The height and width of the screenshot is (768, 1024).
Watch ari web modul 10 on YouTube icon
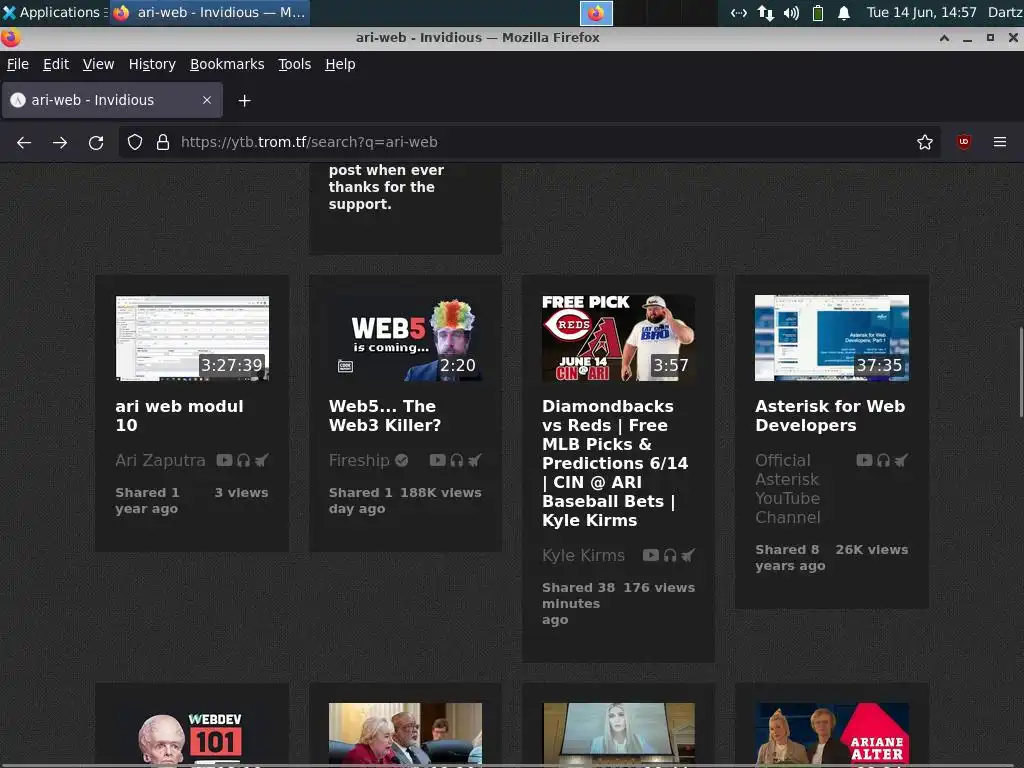[224, 460]
